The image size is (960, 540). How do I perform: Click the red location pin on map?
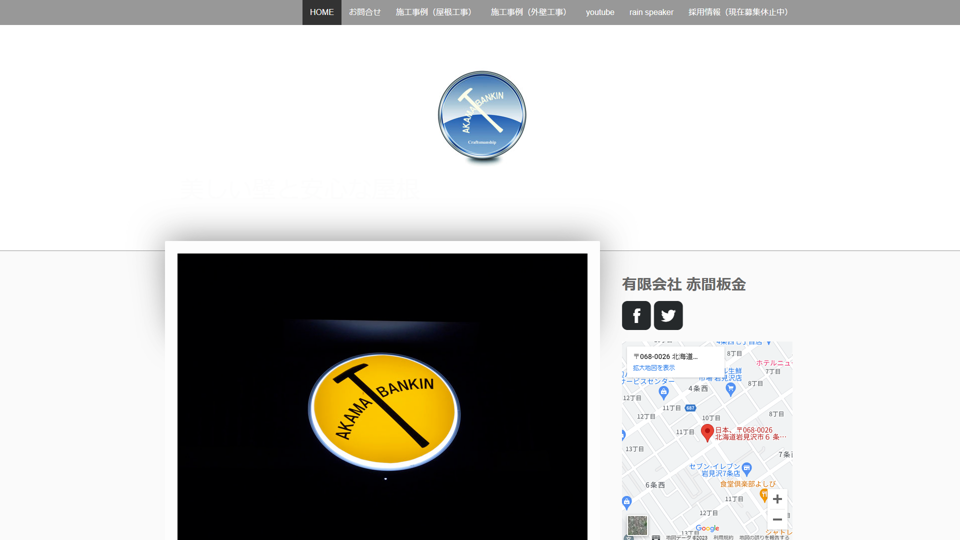coord(707,432)
